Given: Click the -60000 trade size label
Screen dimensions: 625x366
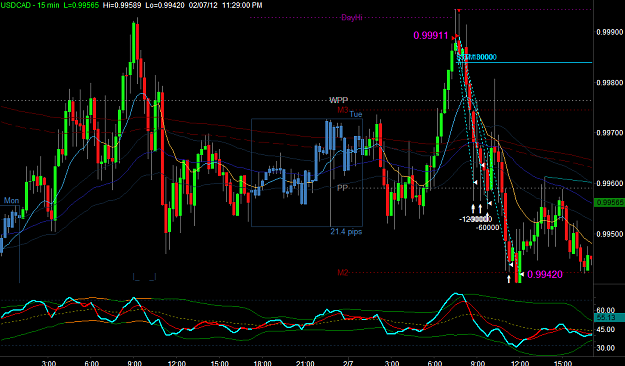Looking at the screenshot, I should [x=487, y=228].
